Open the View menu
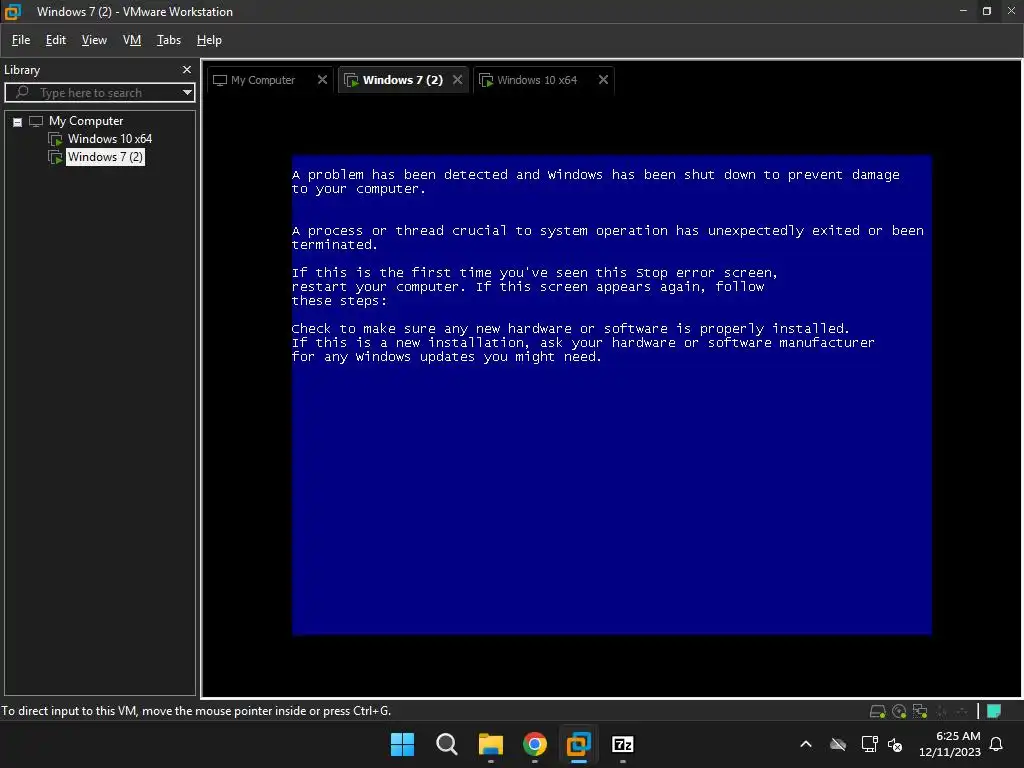This screenshot has width=1024, height=768. coord(94,40)
